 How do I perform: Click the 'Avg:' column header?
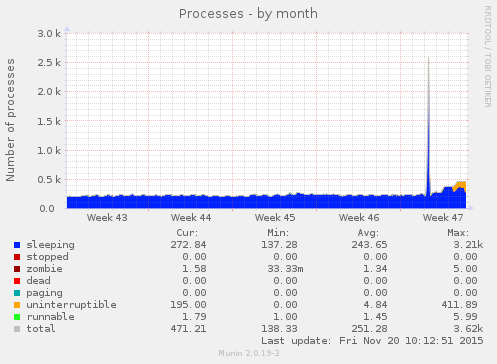click(x=368, y=233)
